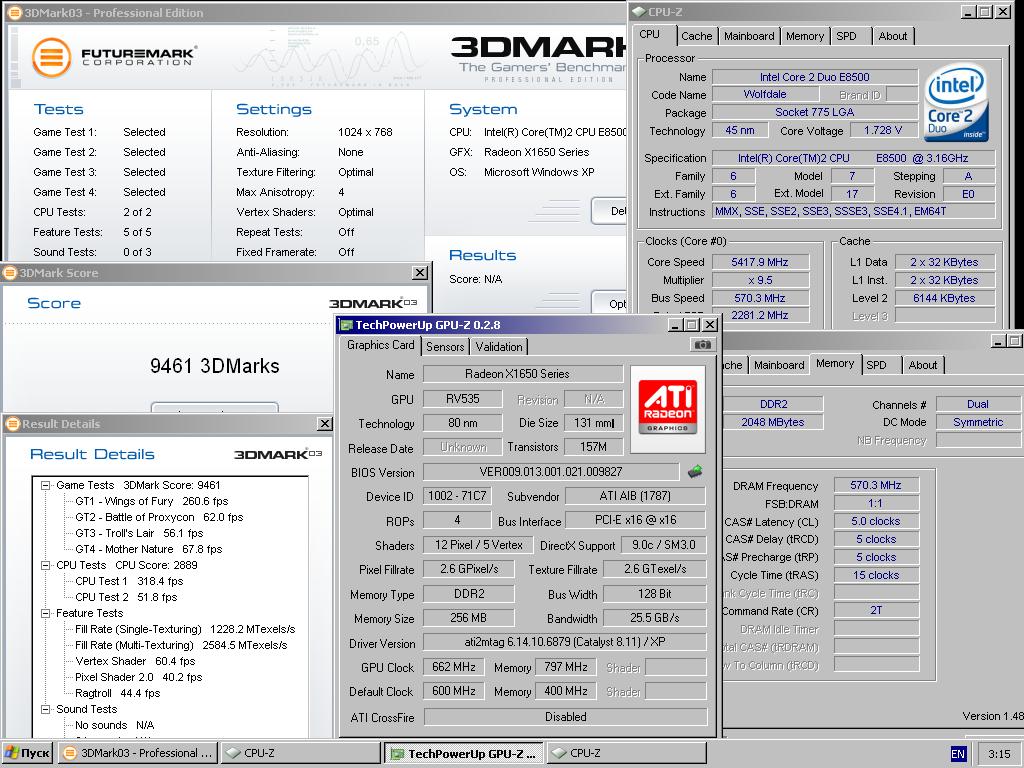Click the GT1 Wings of Fury result row
This screenshot has height=768, width=1024.
click(x=152, y=502)
